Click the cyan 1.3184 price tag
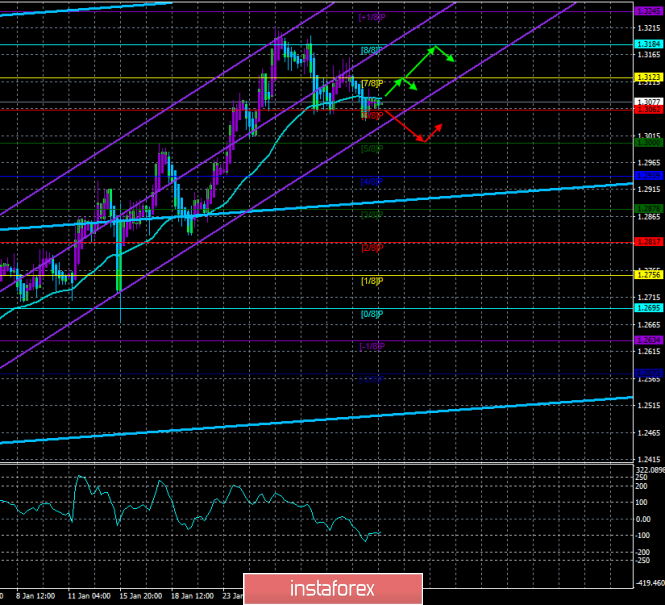This screenshot has height=605, width=665. click(x=648, y=44)
